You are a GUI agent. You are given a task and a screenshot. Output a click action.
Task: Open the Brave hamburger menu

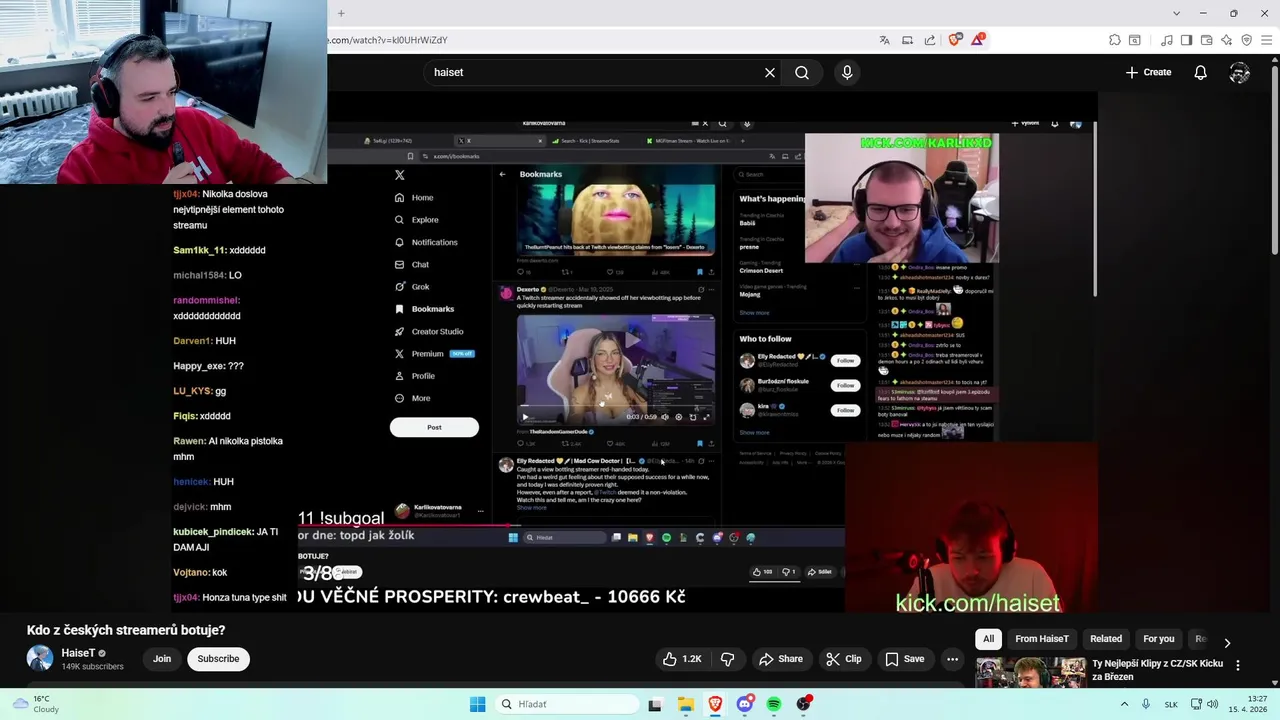1266,40
